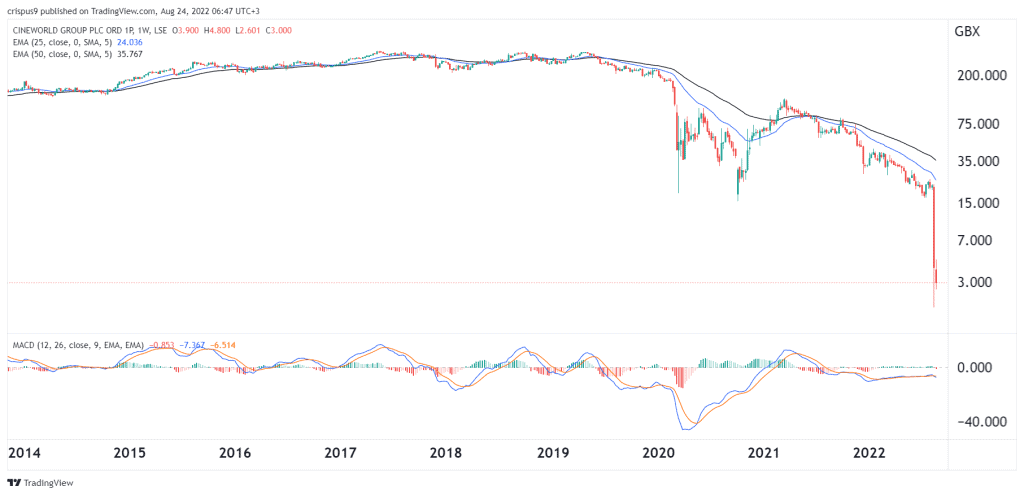Viewport: 1024px width, 495px height.
Task: Click the long red crash candle in 2022
Action: [x=933, y=229]
